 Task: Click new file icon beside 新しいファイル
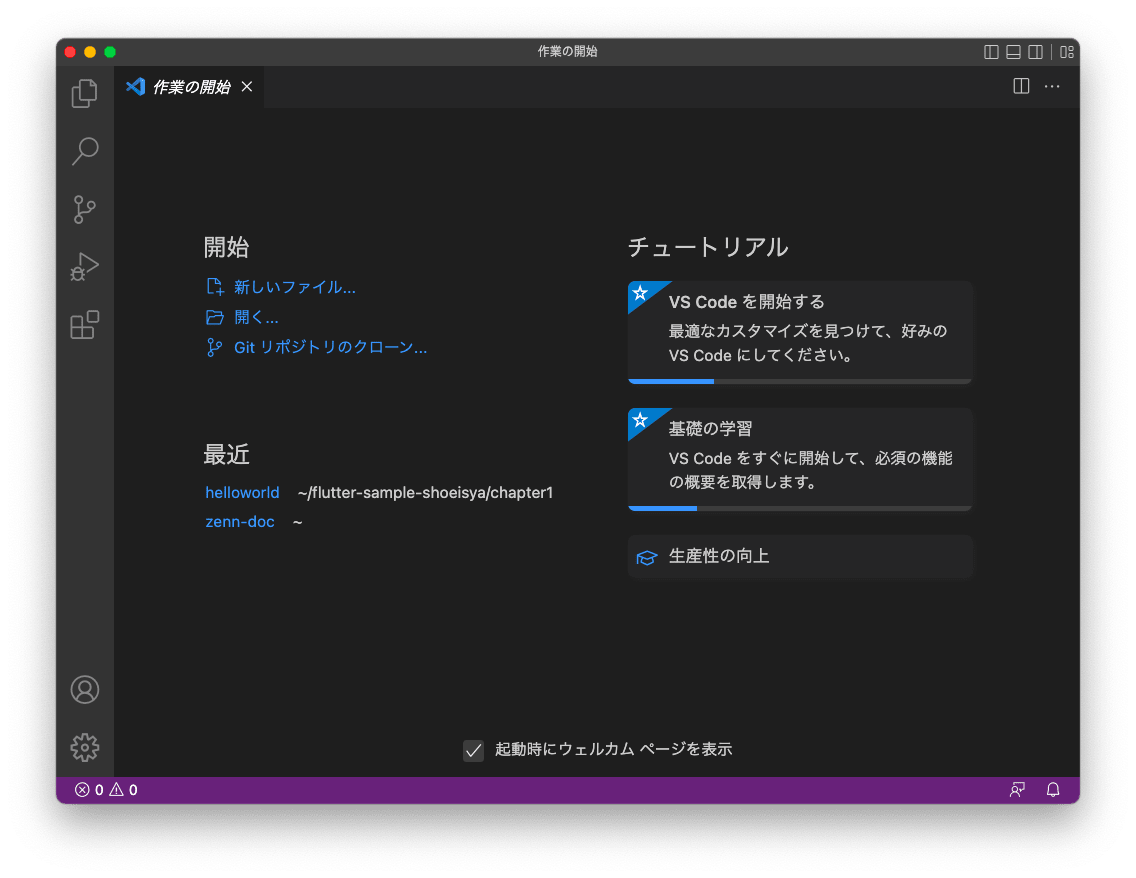215,287
